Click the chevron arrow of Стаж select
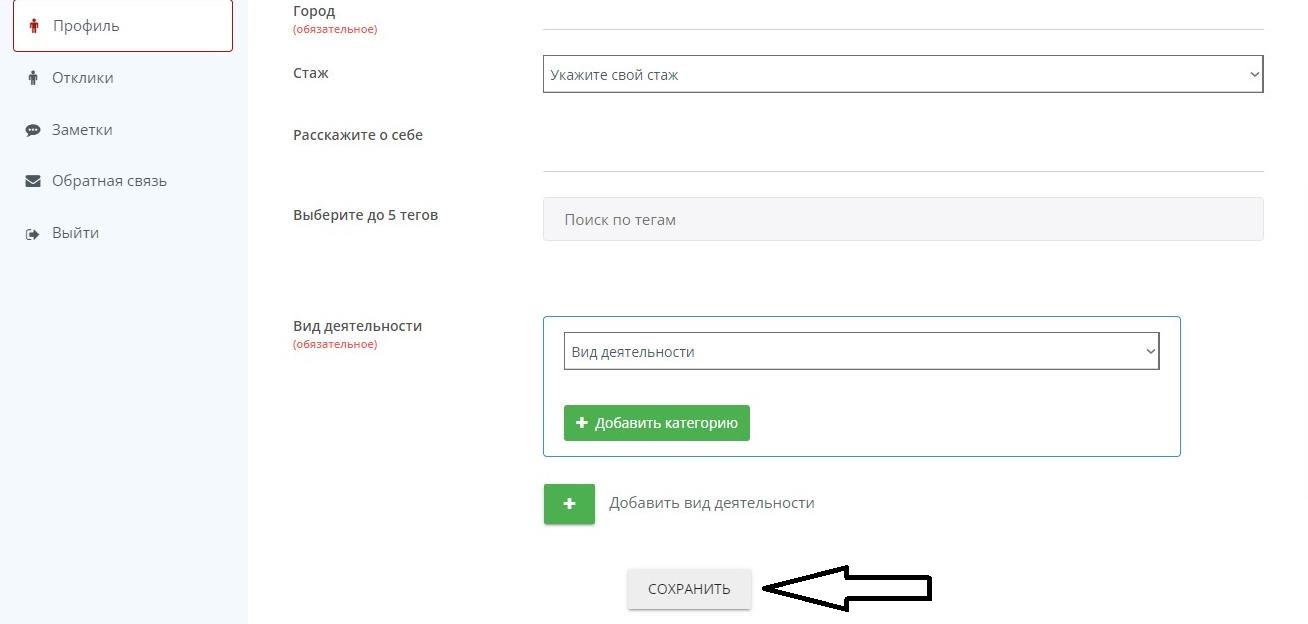Image resolution: width=1308 pixels, height=624 pixels. click(1254, 75)
